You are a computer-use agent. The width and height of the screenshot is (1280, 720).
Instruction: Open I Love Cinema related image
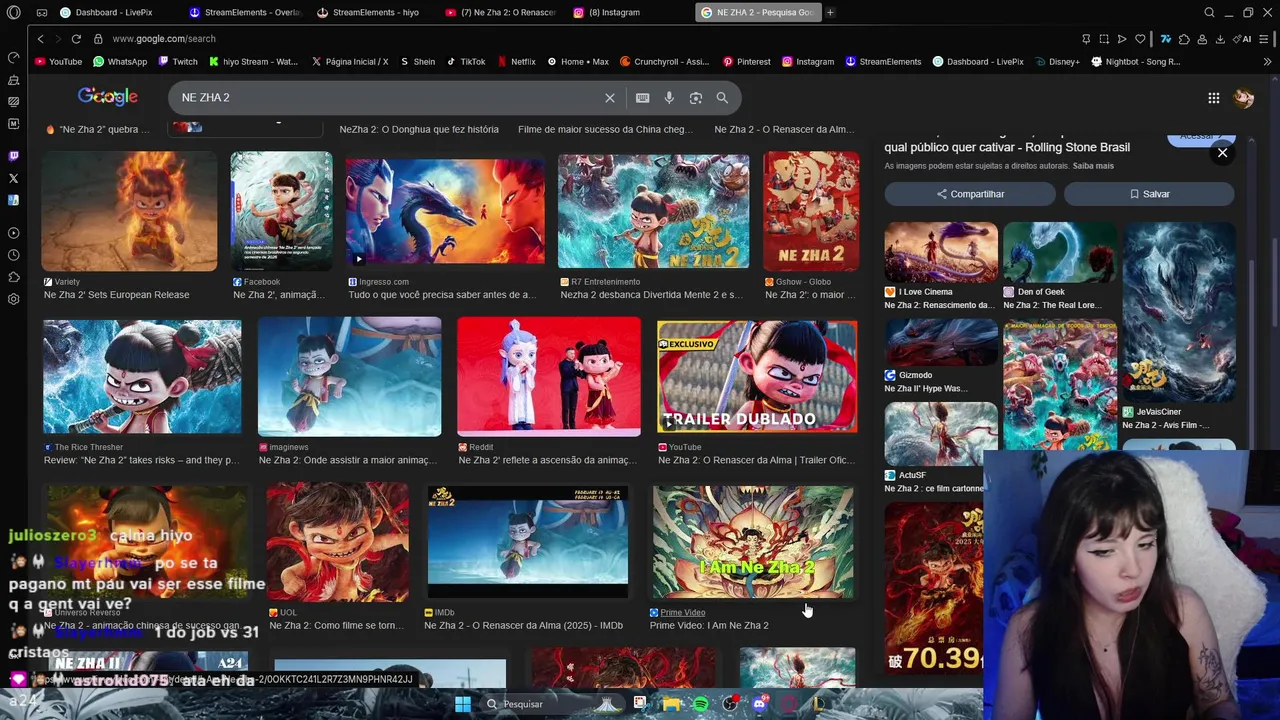(941, 254)
